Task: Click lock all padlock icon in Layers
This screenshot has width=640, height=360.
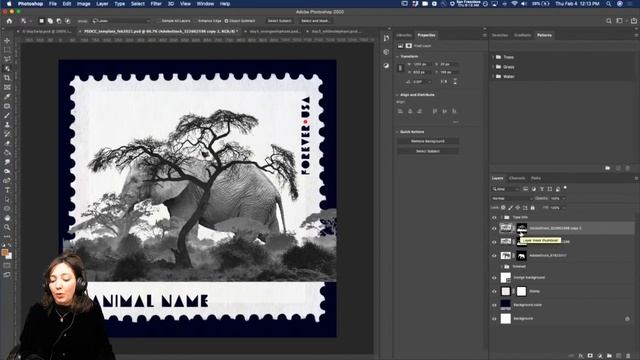Action: coord(533,208)
